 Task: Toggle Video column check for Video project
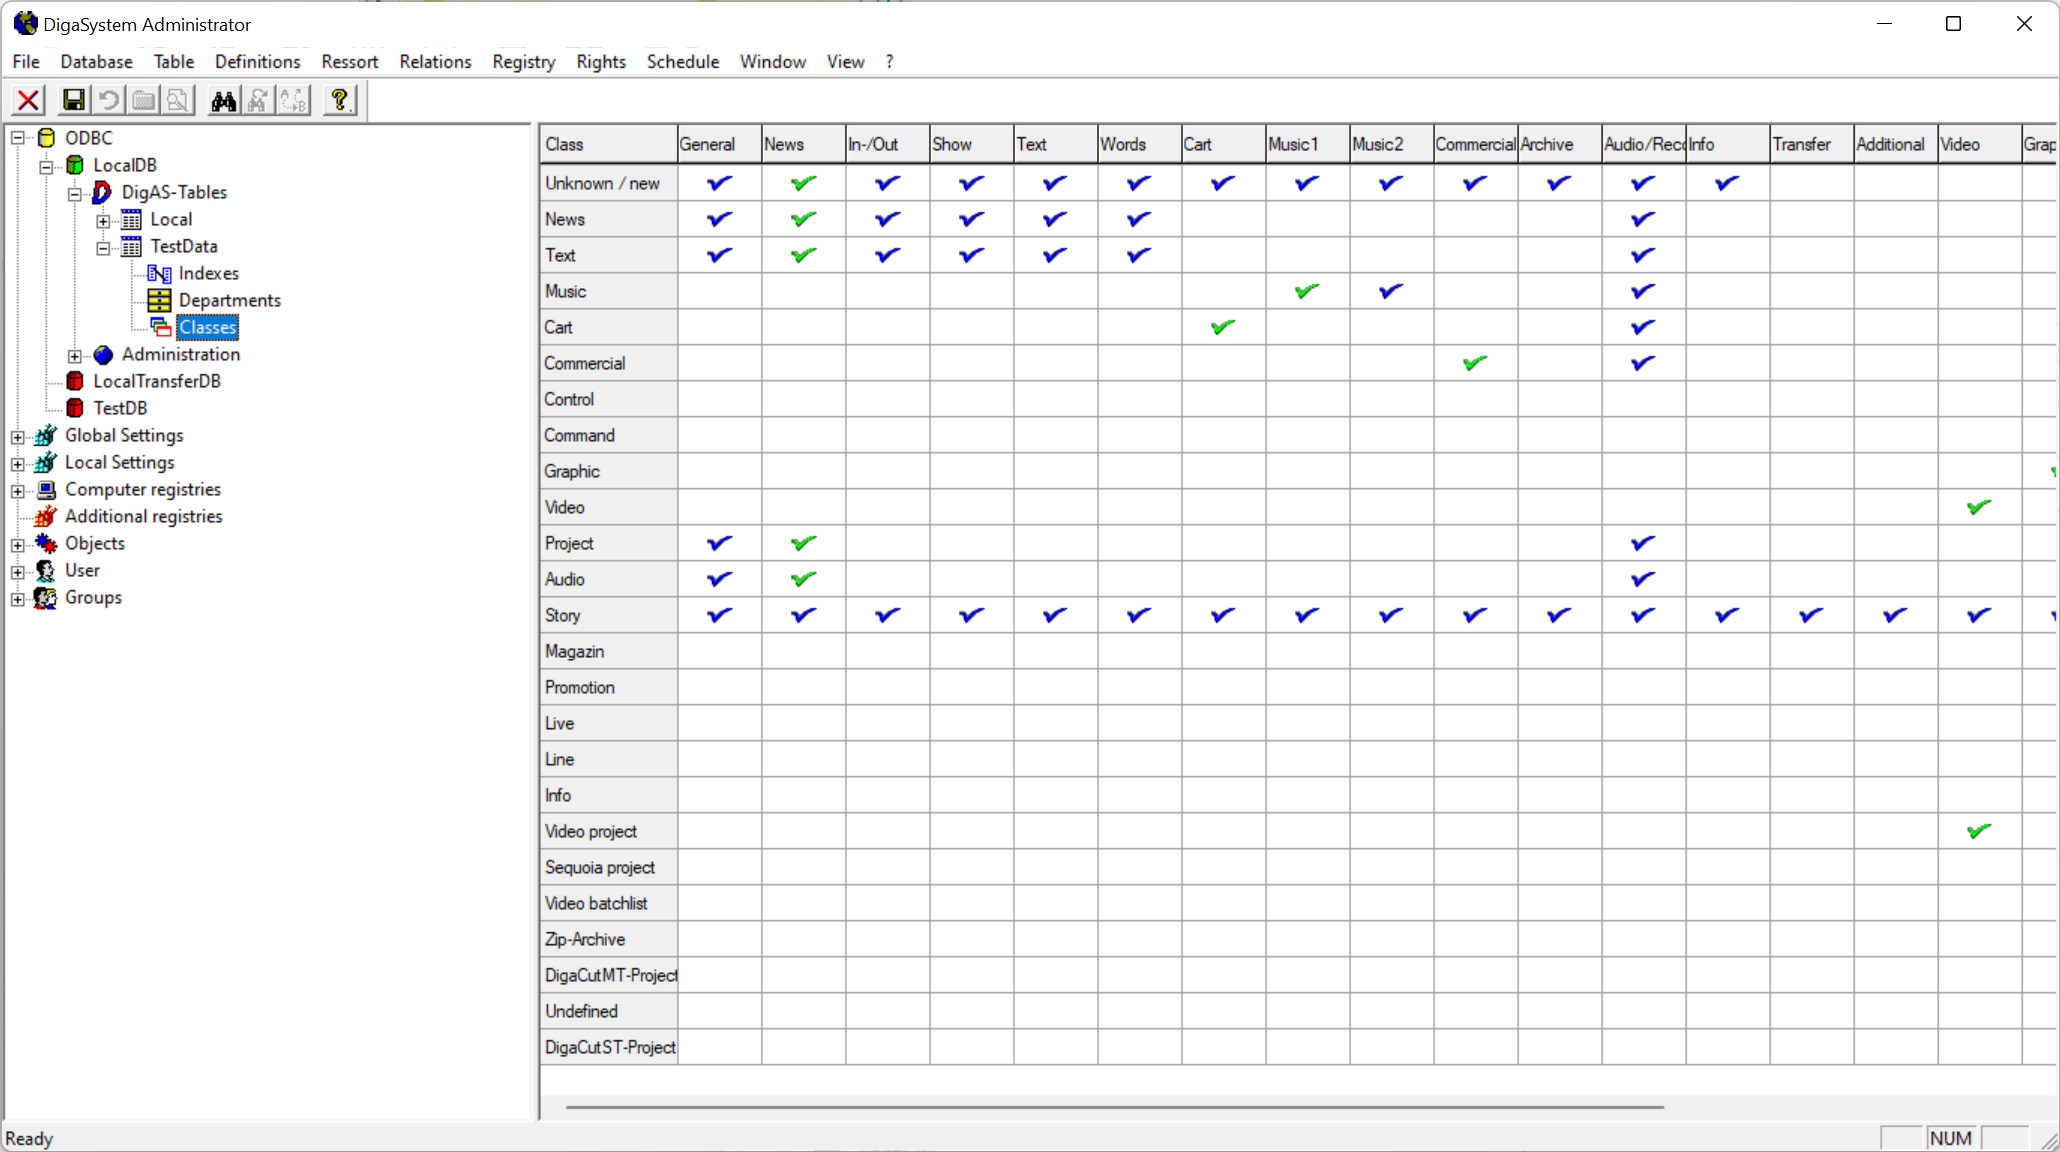pyautogui.click(x=1978, y=831)
